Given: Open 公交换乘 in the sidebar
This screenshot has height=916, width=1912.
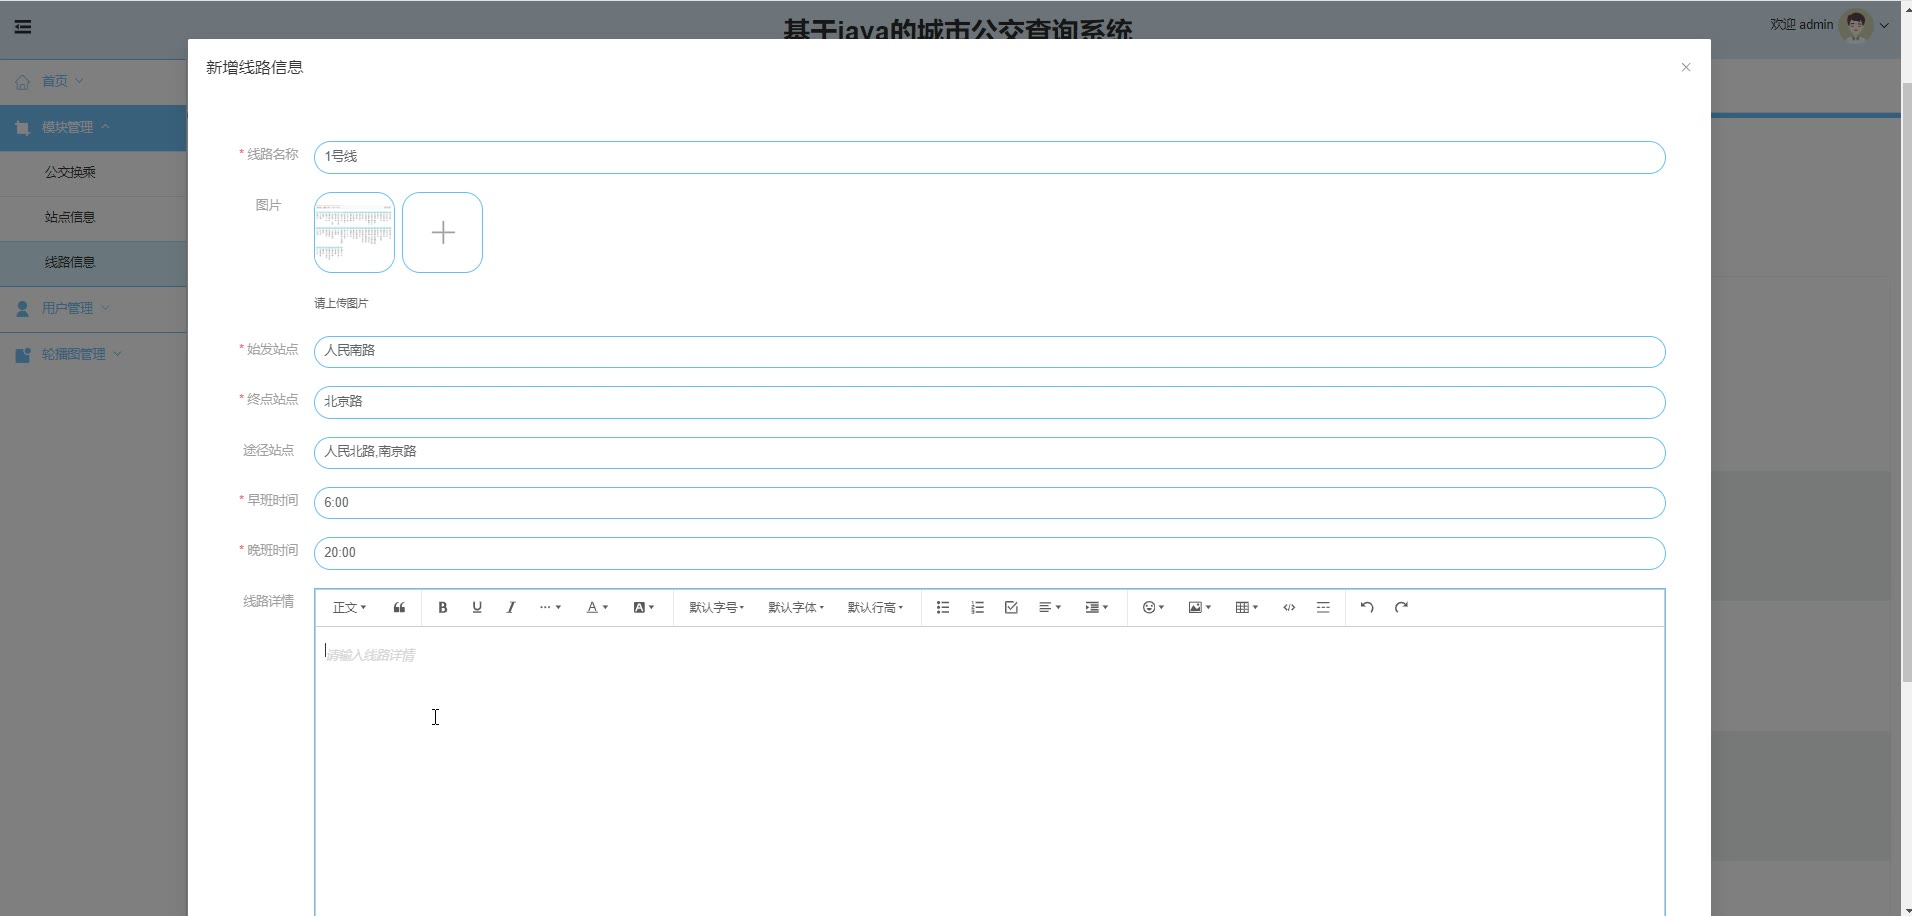Looking at the screenshot, I should coord(93,172).
